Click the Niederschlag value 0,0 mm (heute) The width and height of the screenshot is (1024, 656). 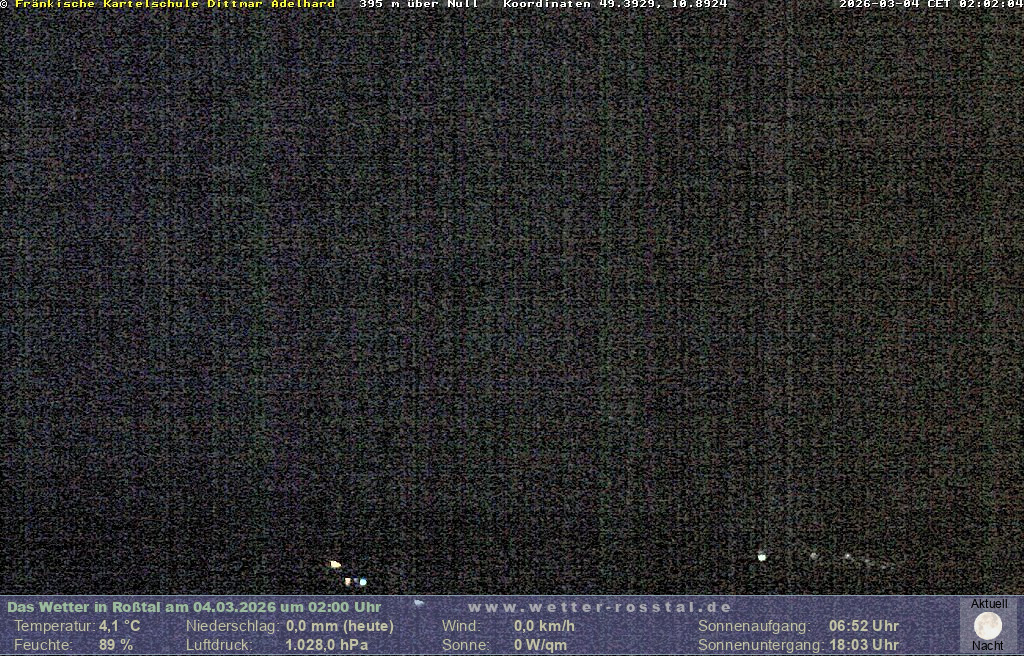pyautogui.click(x=340, y=626)
